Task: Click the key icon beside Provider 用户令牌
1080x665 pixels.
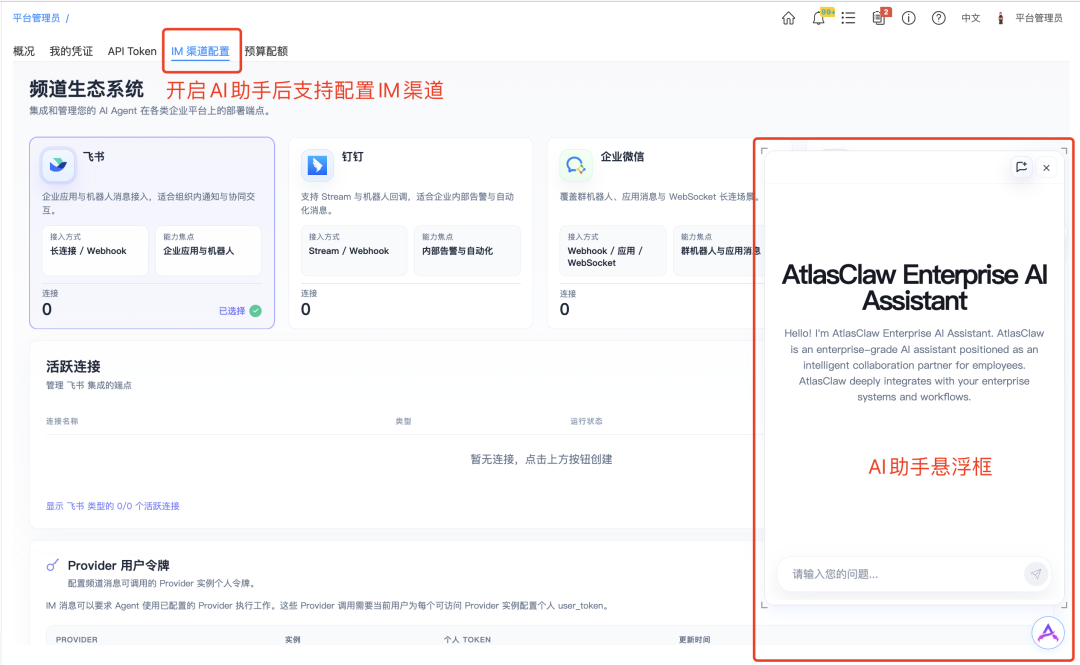Action: coord(52,565)
